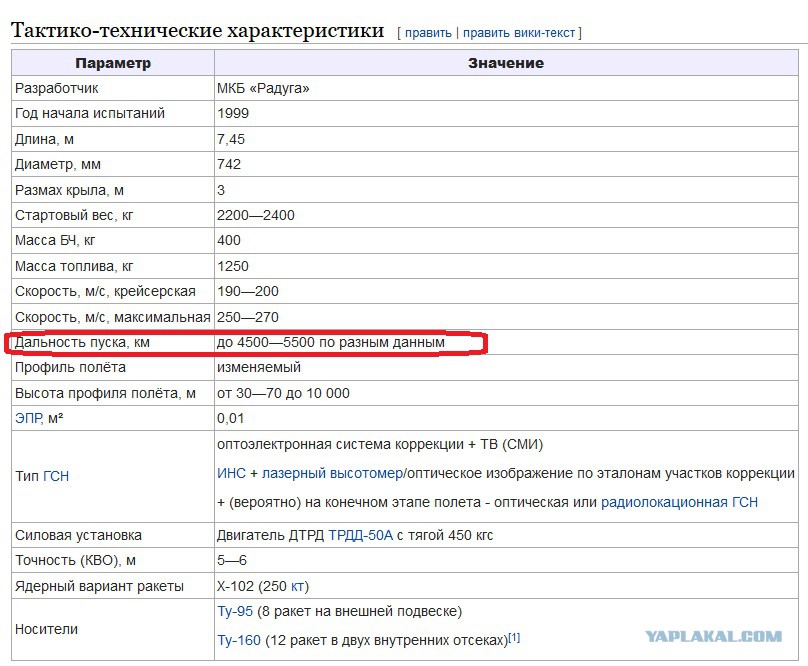Follow the ТРДД-50А engine link
The image size is (808, 666).
pos(360,535)
